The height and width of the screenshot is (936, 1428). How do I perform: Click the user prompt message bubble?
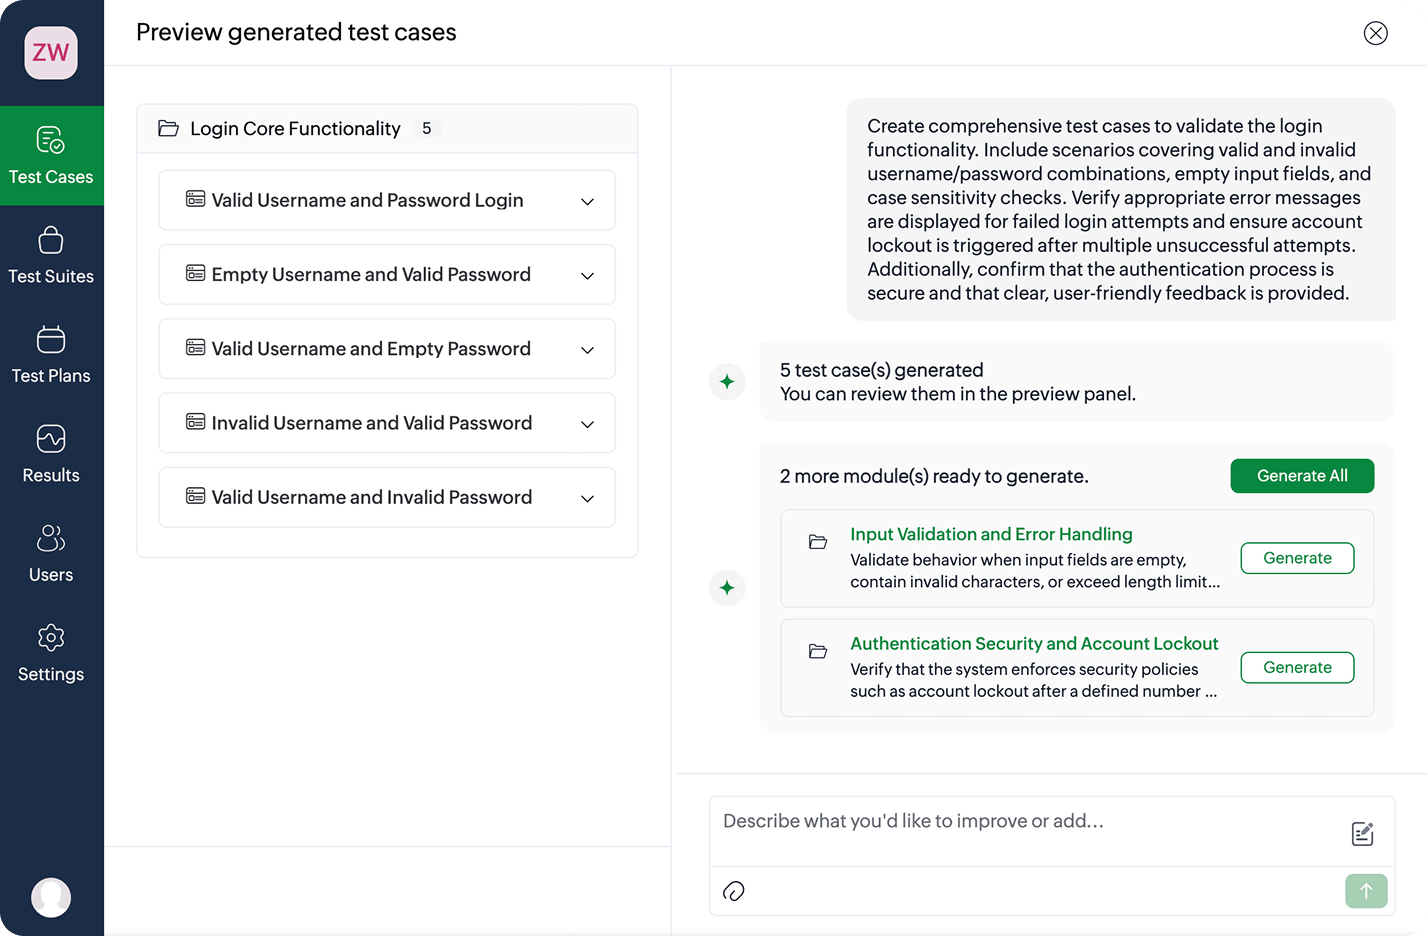(x=1121, y=209)
